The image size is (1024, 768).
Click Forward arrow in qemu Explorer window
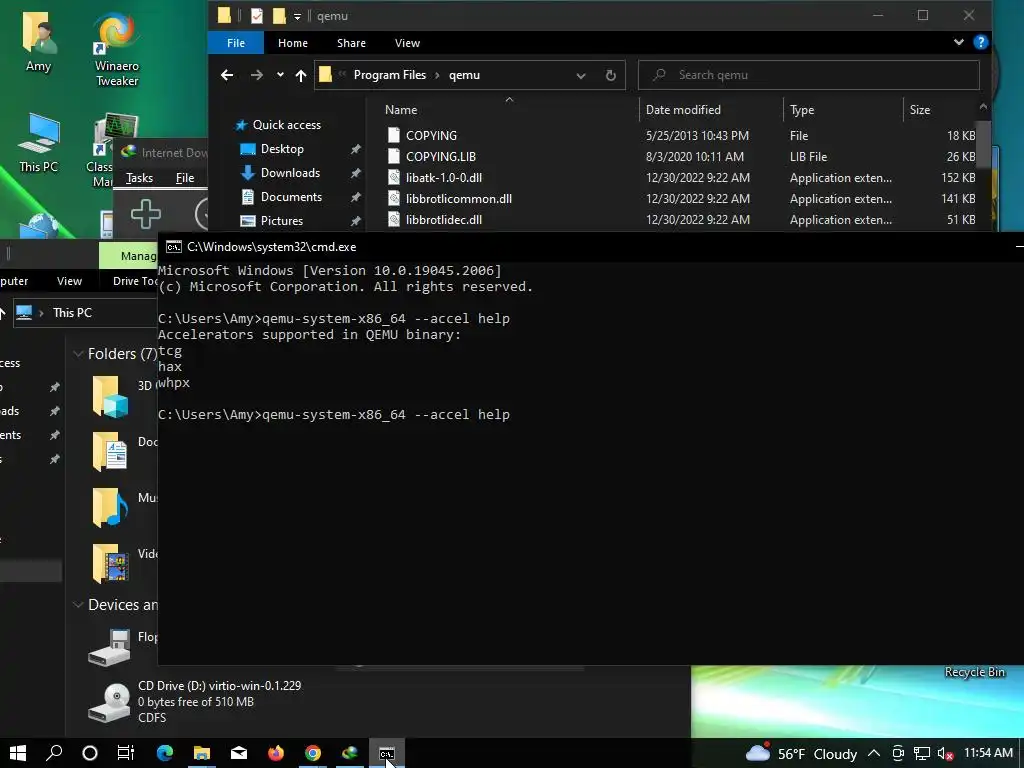coord(257,75)
